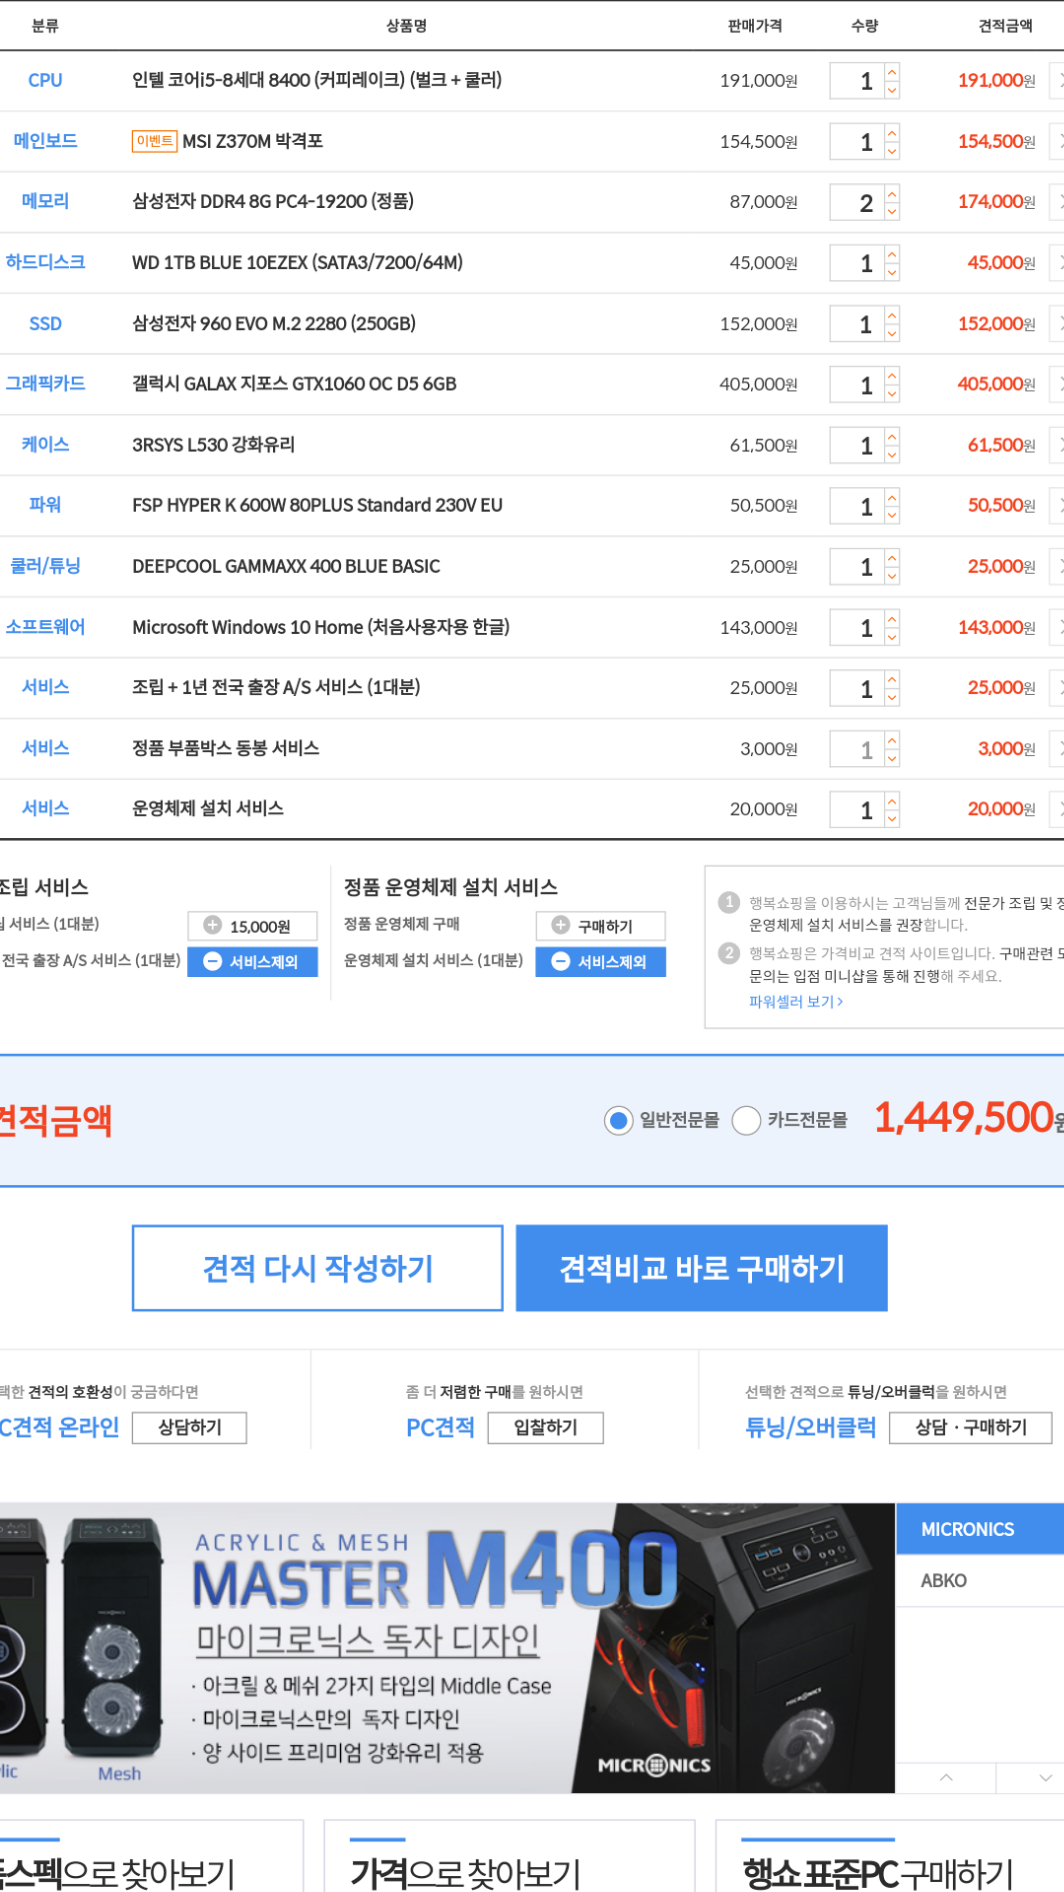Open 갤럭시 GALAX GTX1060 product name

(x=294, y=384)
